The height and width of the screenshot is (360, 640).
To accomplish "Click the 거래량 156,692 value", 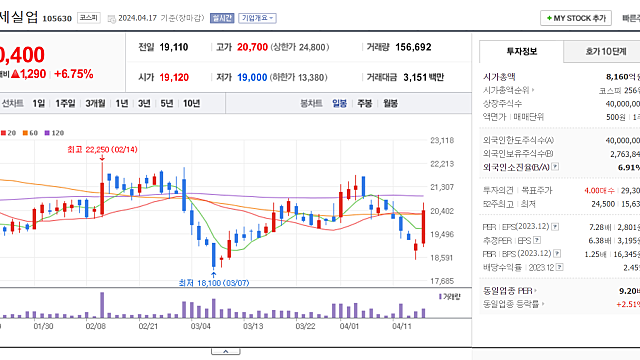I will pos(413,47).
